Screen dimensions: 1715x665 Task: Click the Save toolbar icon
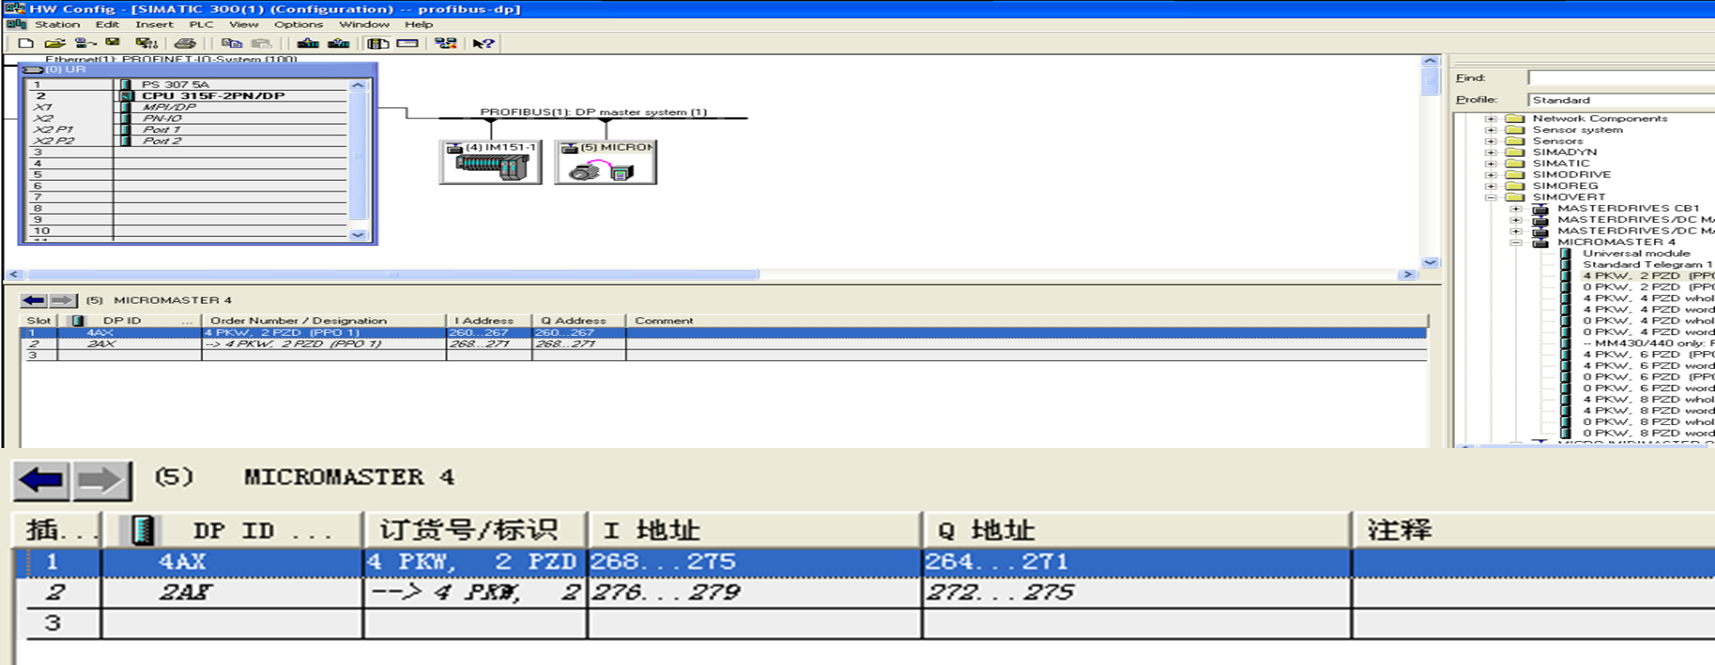113,43
